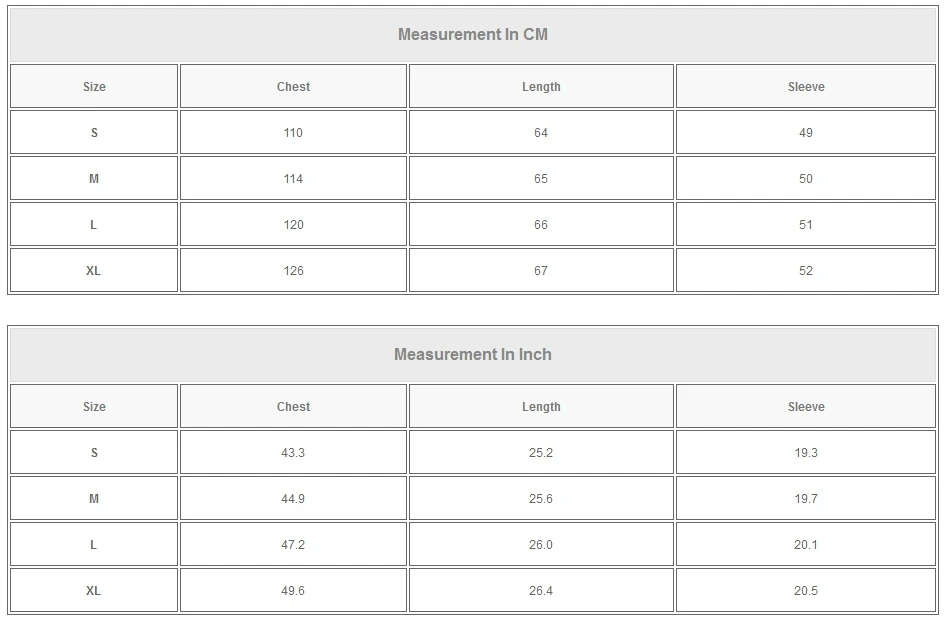The image size is (945, 621).
Task: Select the sleeve value 49 cell
Action: [x=806, y=133]
